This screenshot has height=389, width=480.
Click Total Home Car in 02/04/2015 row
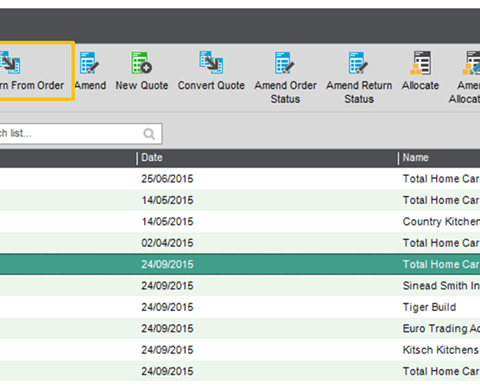(441, 243)
